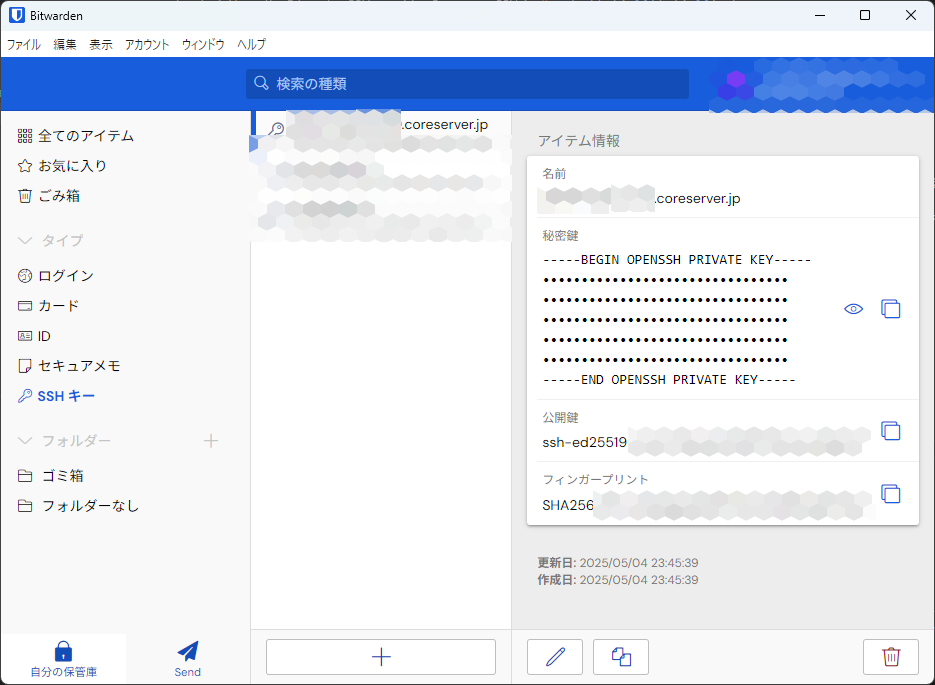Click the clone item icon button
Viewport: 935px width, 685px height.
(x=621, y=657)
